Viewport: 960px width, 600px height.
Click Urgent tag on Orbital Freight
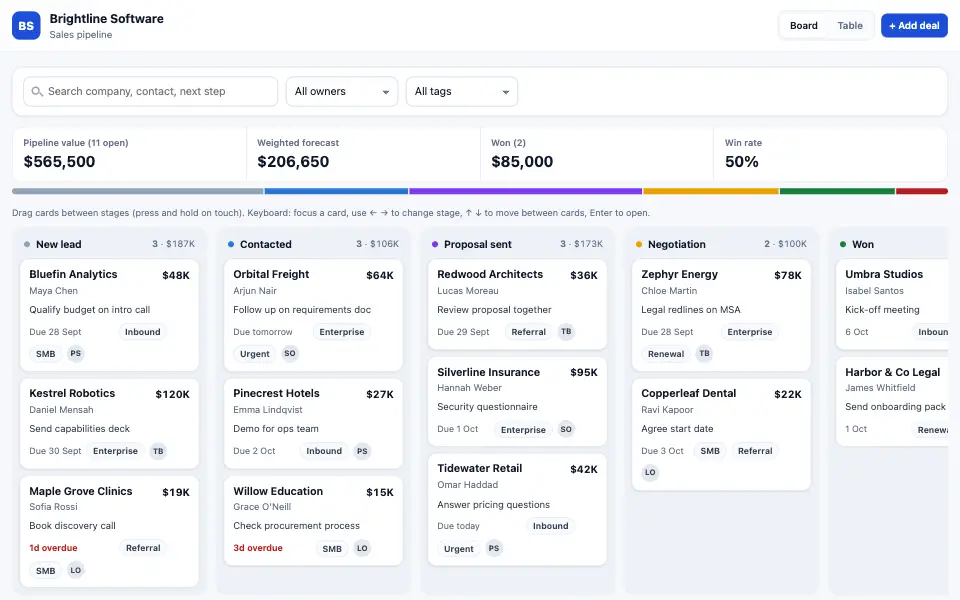pos(255,354)
